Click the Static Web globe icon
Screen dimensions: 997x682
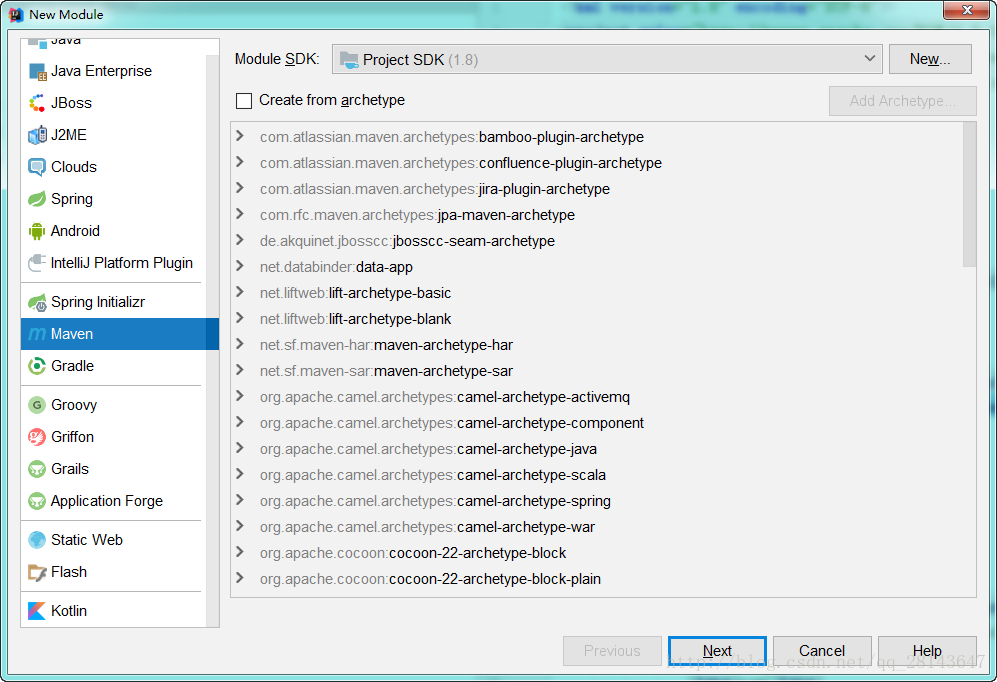[38, 540]
